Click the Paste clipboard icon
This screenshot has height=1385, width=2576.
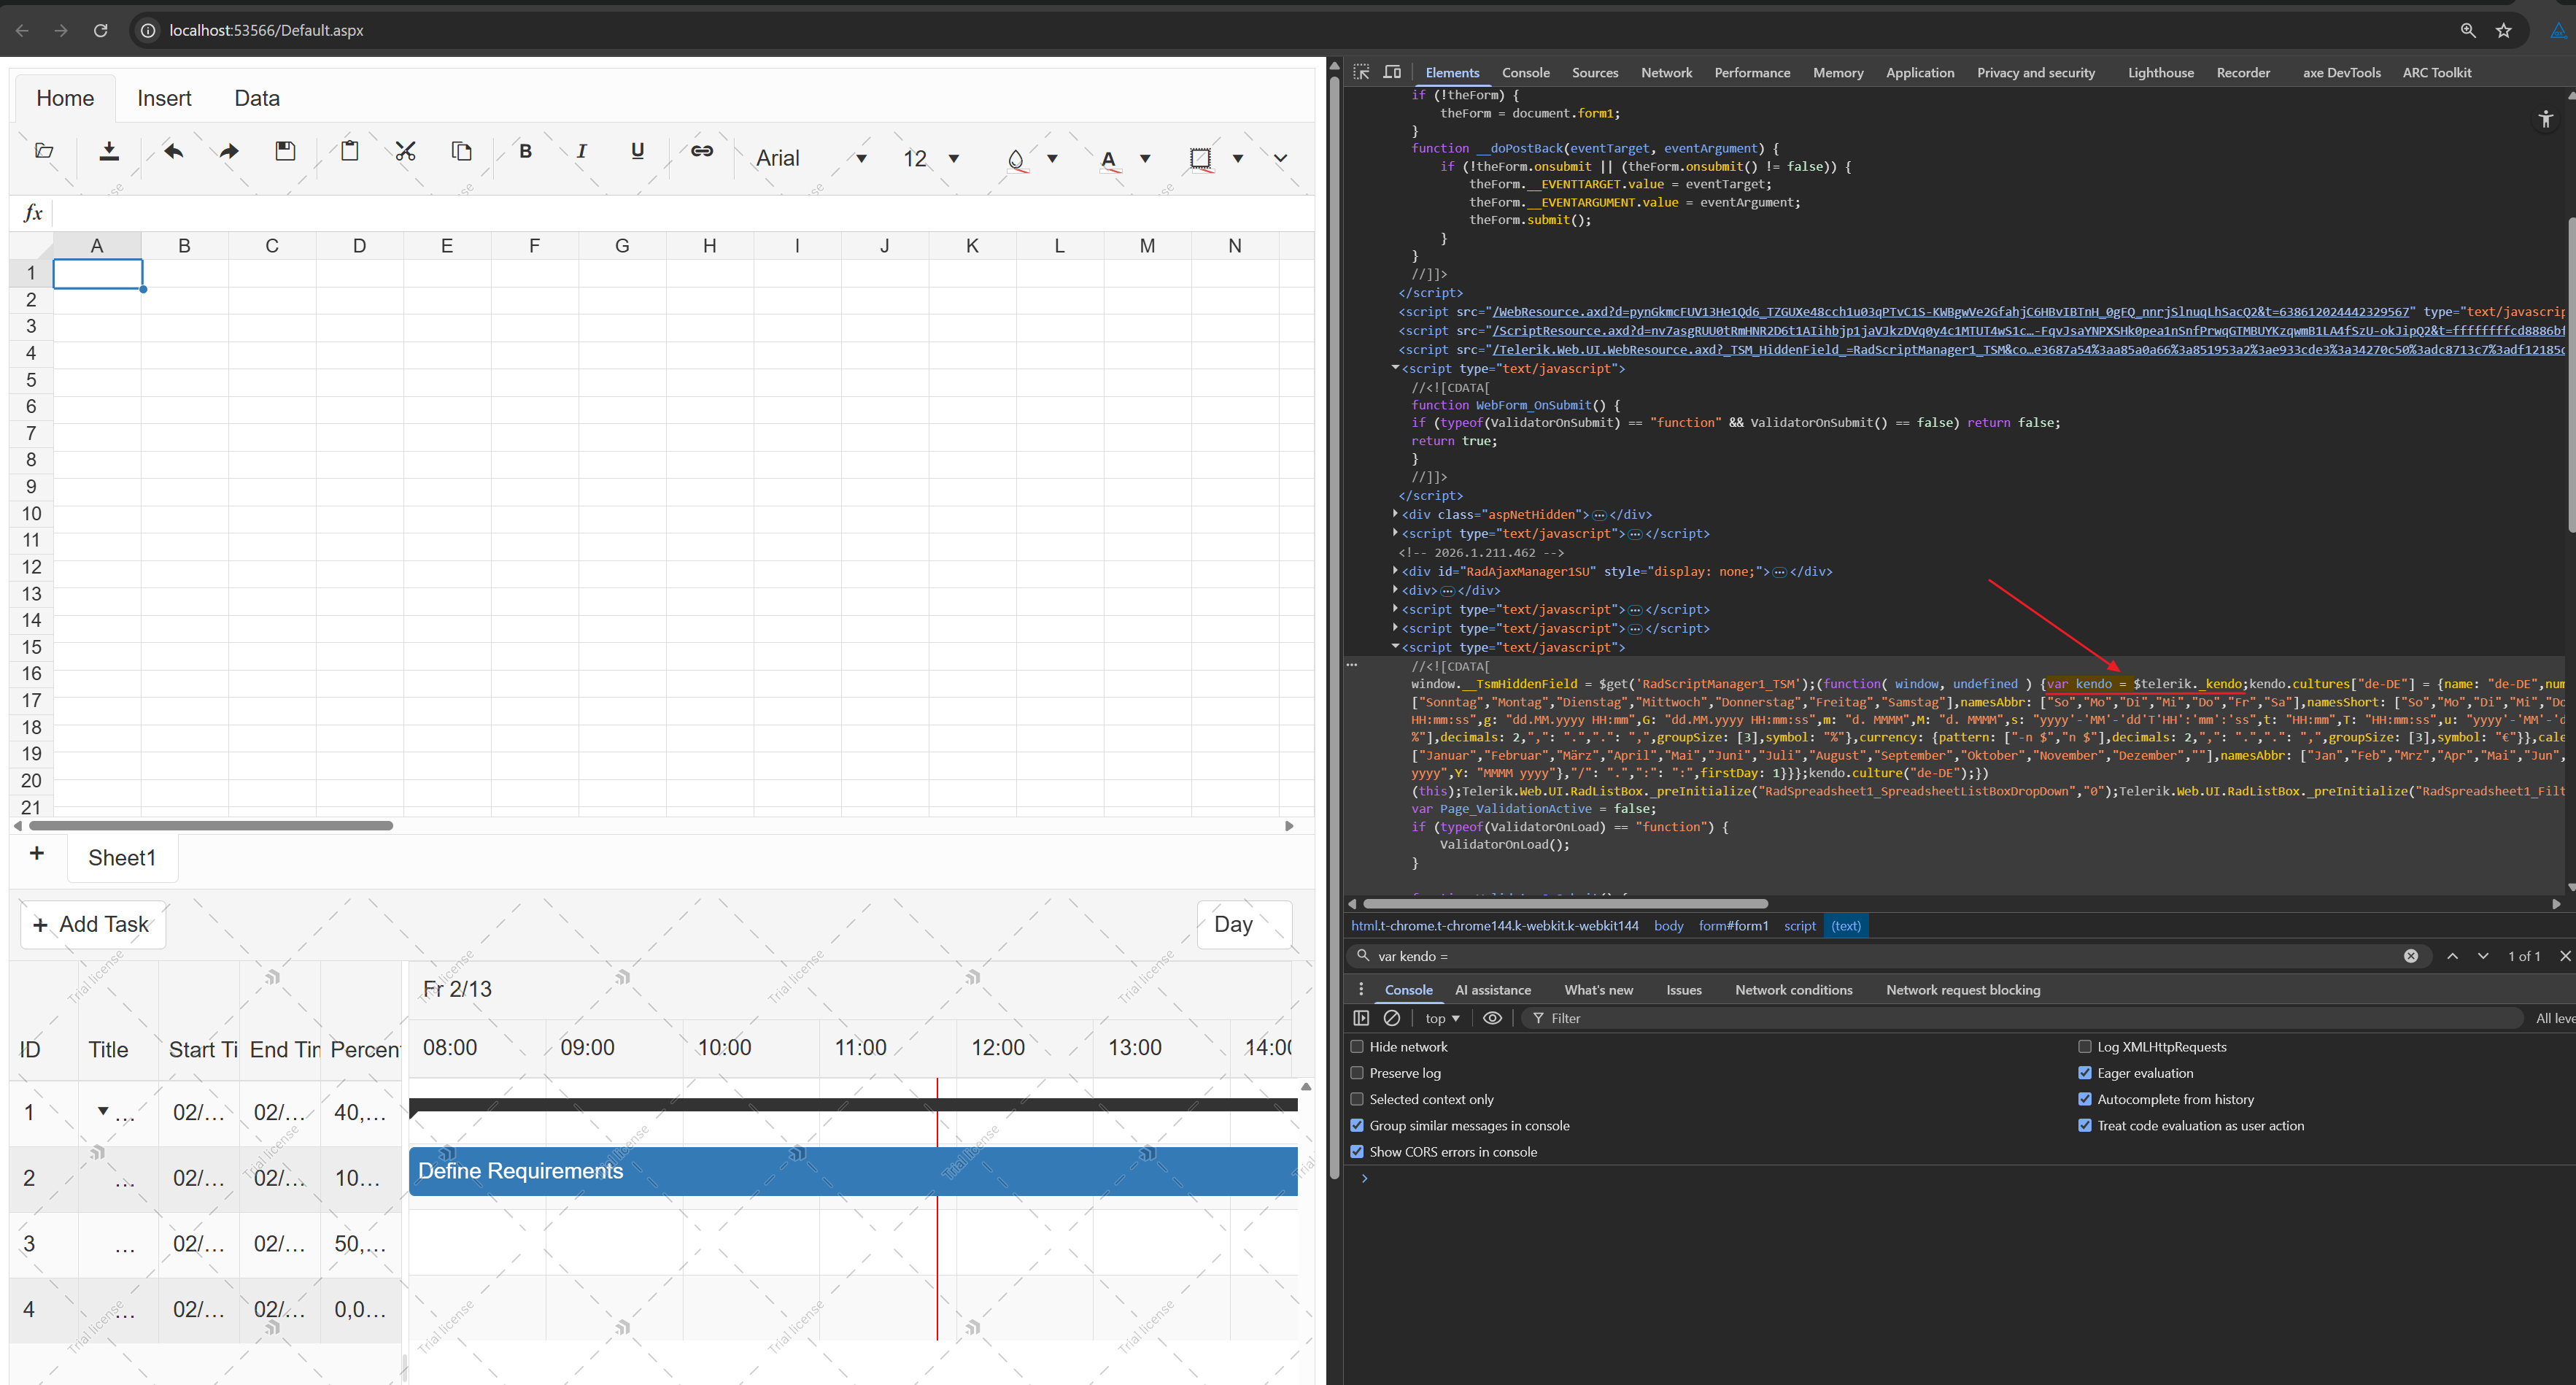[349, 151]
